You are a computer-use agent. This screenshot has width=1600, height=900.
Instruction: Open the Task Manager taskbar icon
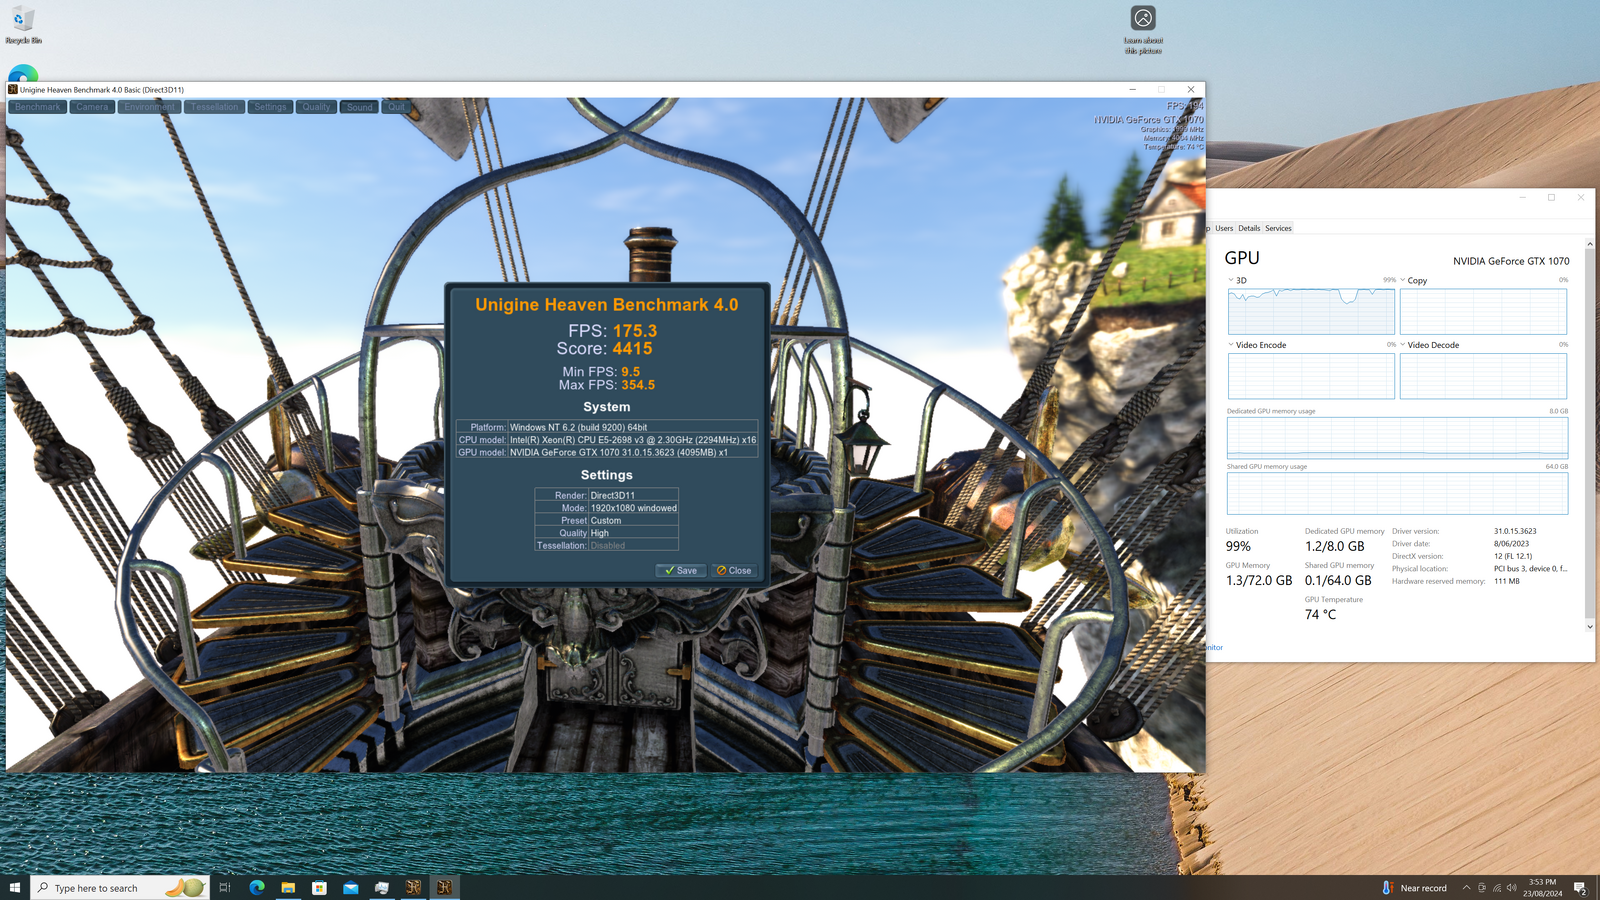point(382,888)
